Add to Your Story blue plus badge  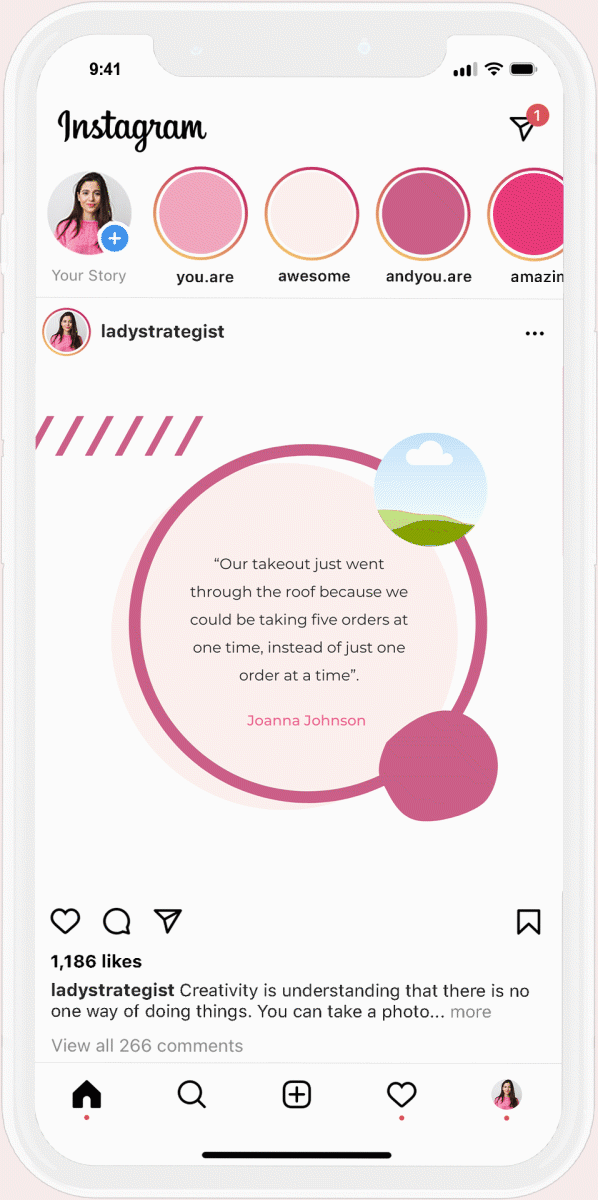coord(115,238)
